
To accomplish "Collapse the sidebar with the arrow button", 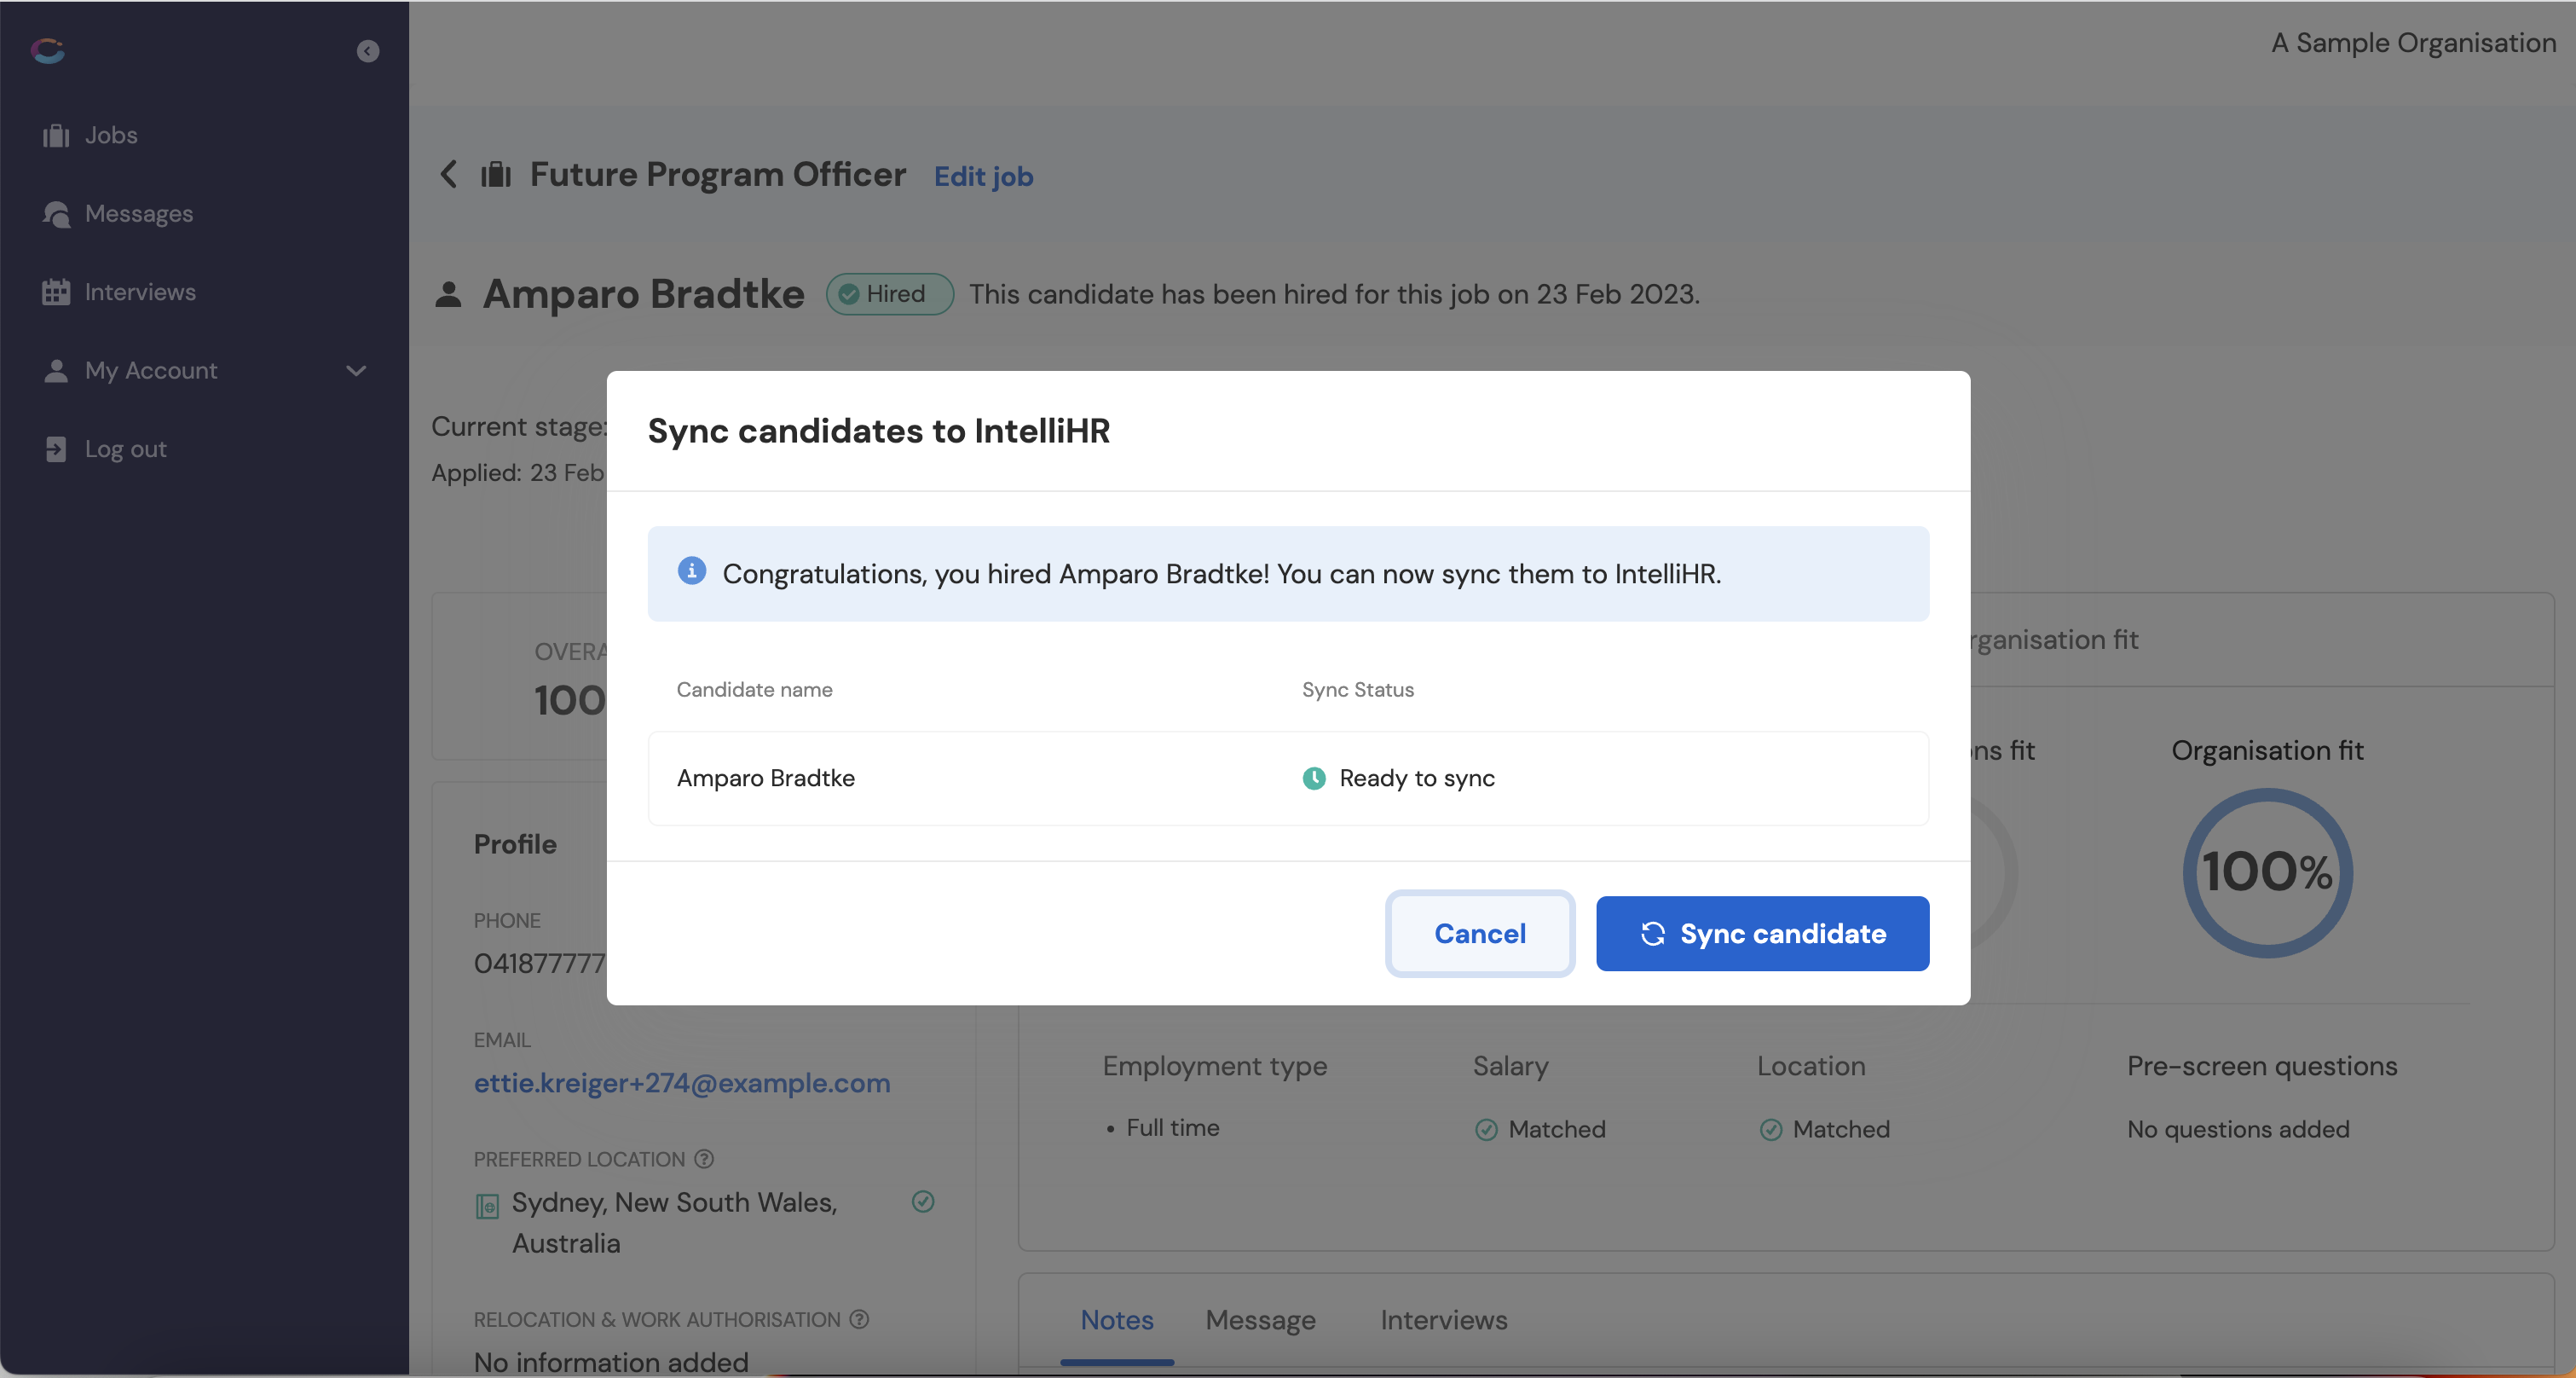I will 368,51.
